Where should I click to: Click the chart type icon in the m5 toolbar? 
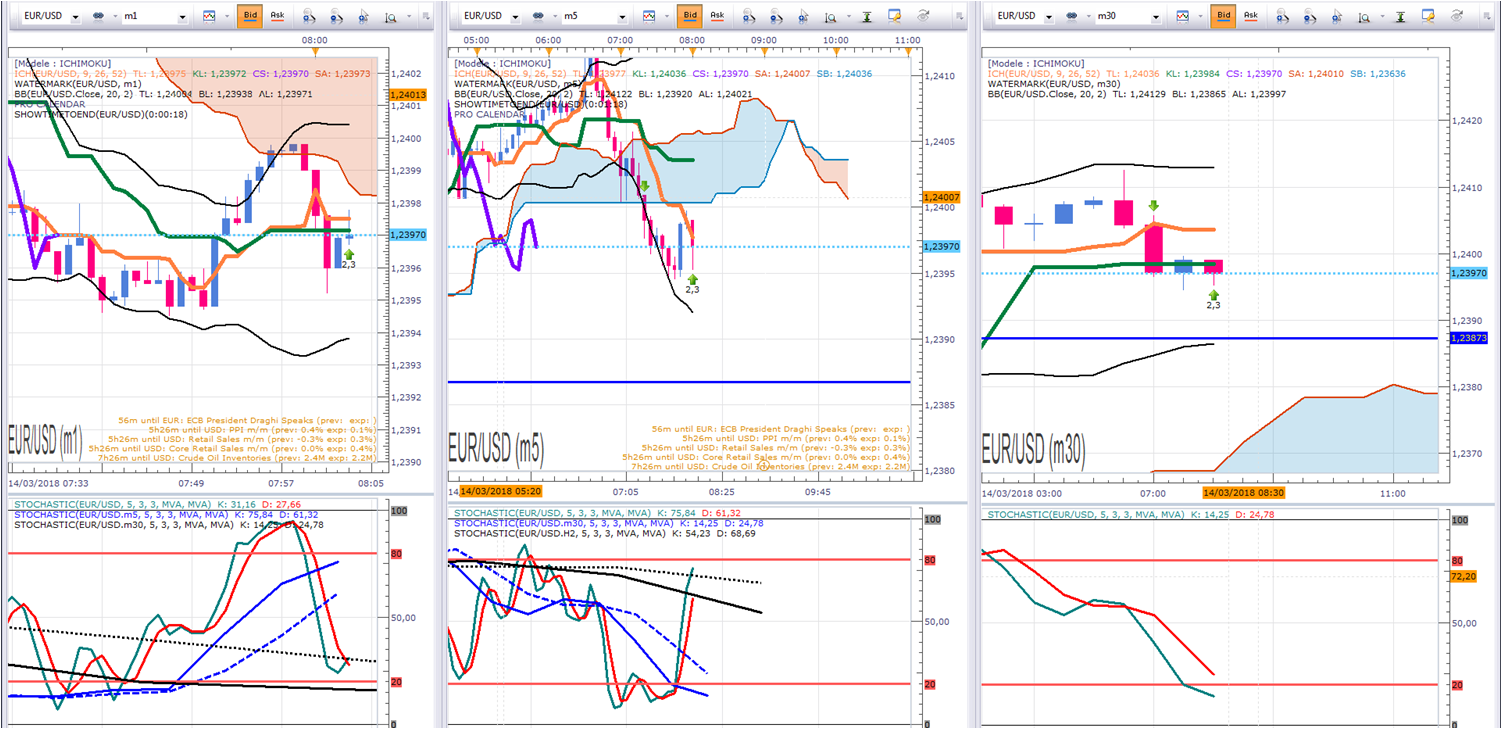point(649,16)
